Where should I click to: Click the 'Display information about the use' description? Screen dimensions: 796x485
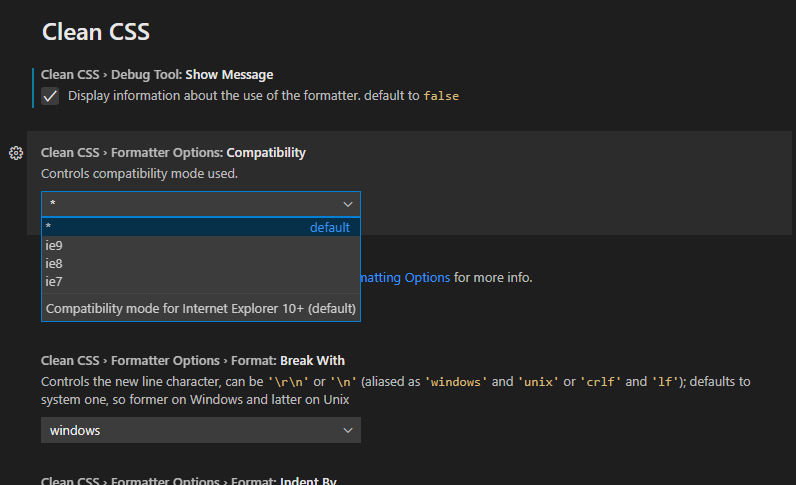click(263, 96)
